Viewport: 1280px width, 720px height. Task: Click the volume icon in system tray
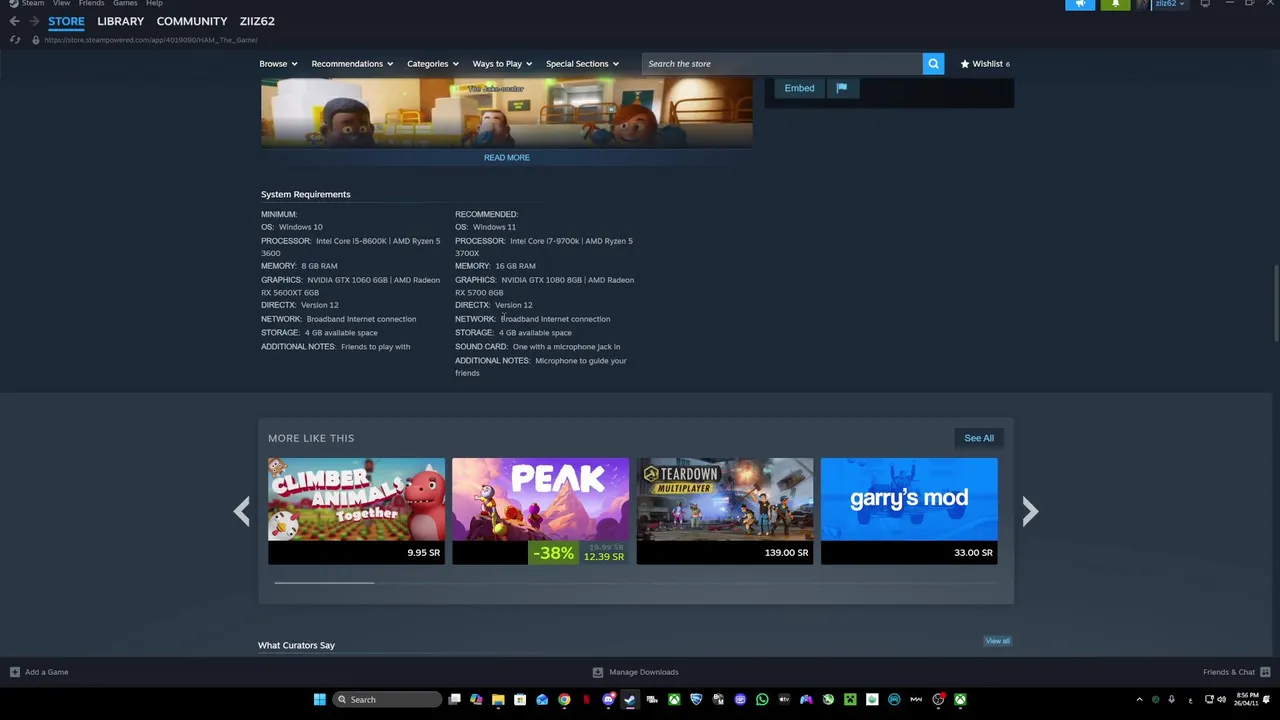1221,700
